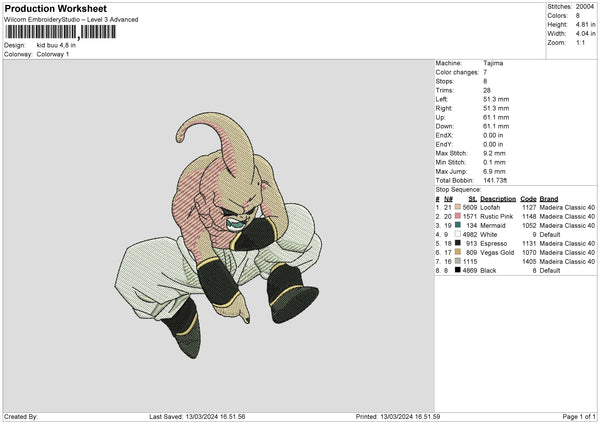Image resolution: width=600 pixels, height=424 pixels.
Task: Click the 'Brand' column header
Action: (x=549, y=199)
